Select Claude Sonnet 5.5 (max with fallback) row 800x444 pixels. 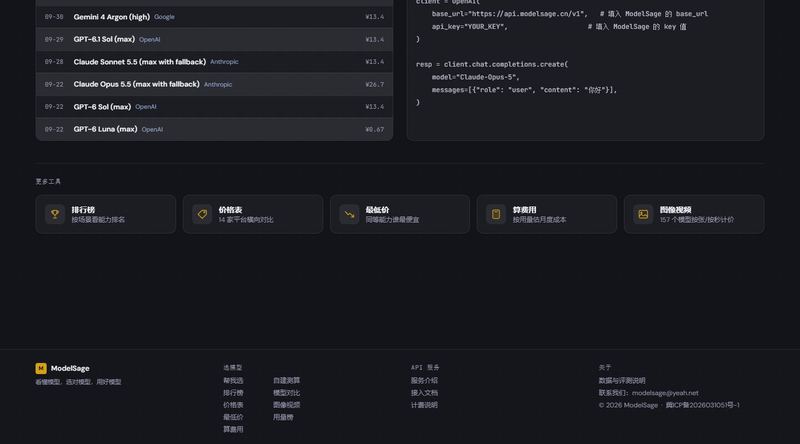[x=214, y=62]
